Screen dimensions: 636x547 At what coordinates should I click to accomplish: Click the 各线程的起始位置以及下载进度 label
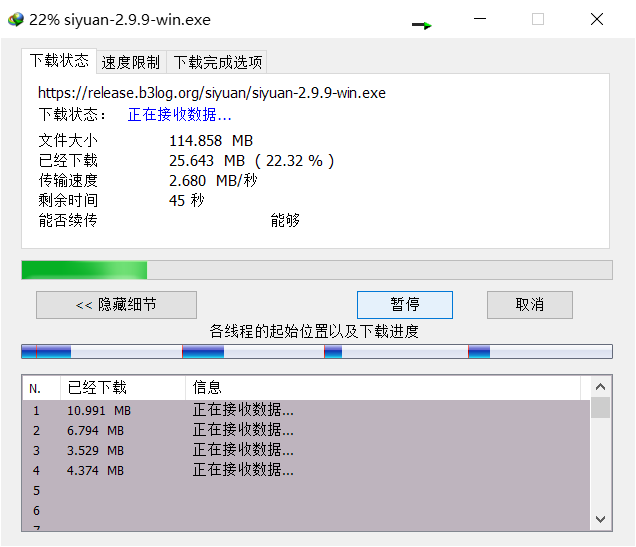pos(314,331)
